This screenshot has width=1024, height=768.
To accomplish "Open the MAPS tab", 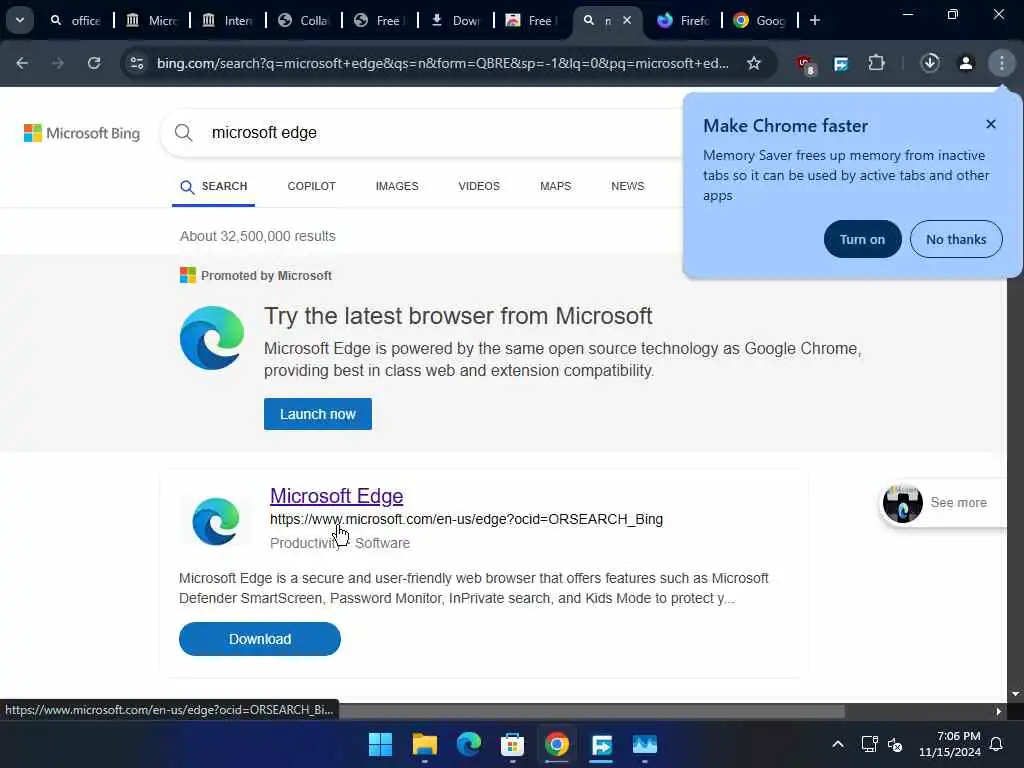I will coord(556,187).
